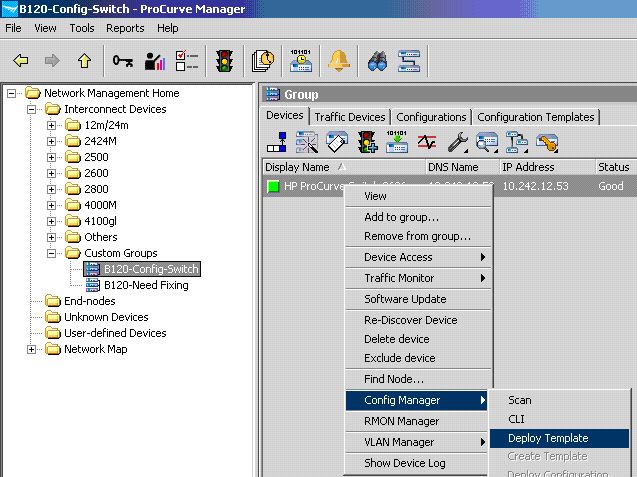Open VLAN Manager submenu
This screenshot has width=637, height=477.
416,442
